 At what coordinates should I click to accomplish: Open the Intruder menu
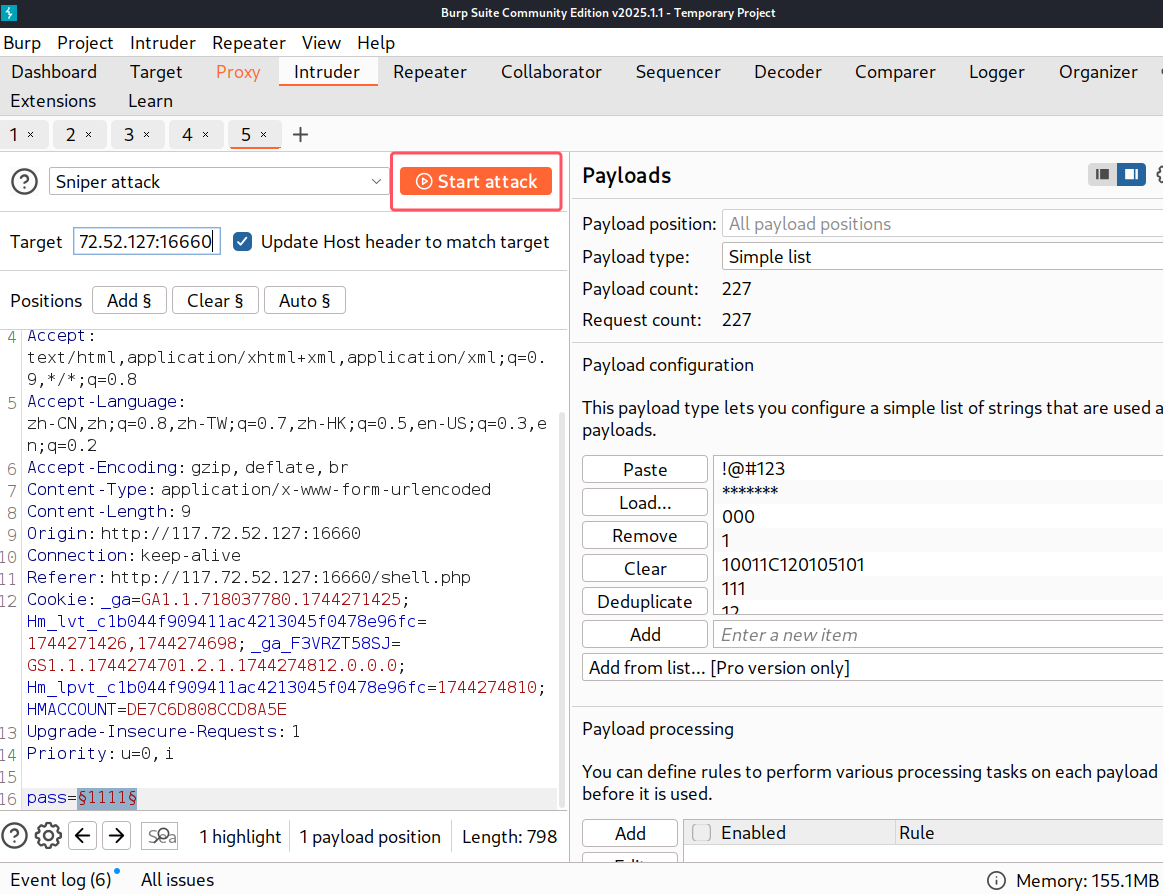coord(162,43)
